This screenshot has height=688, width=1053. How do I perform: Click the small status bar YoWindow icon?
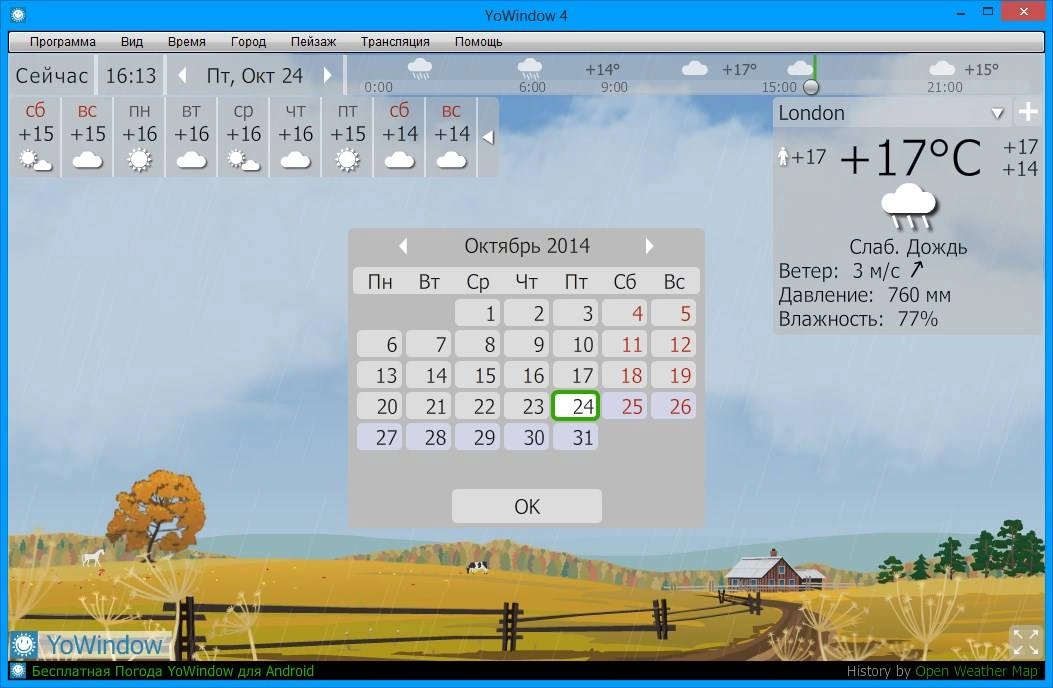(18, 671)
